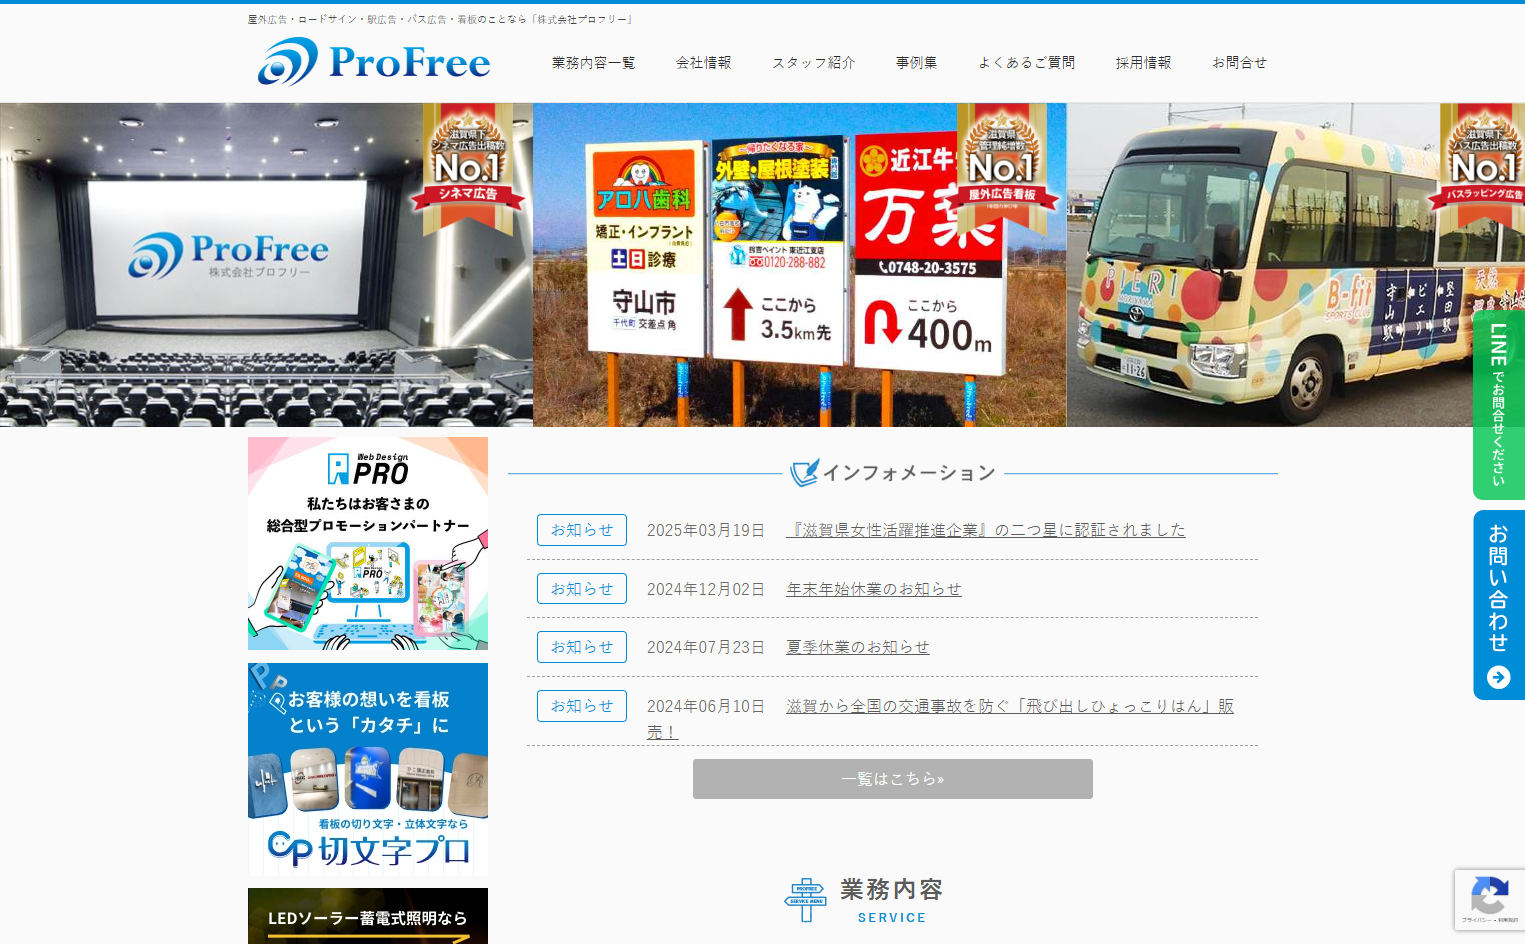Click the インフォメーション heading pen icon
This screenshot has width=1525, height=944.
(804, 472)
